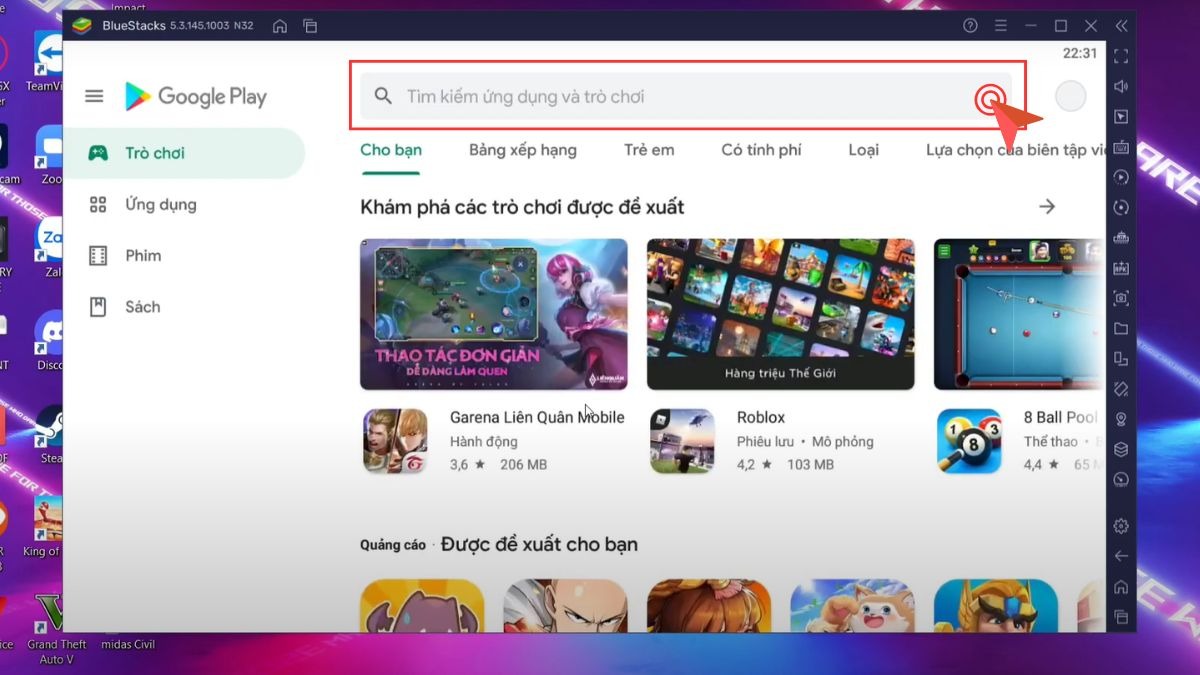Click heading Khám phá các trò chơi được đề xuất

pos(522,207)
